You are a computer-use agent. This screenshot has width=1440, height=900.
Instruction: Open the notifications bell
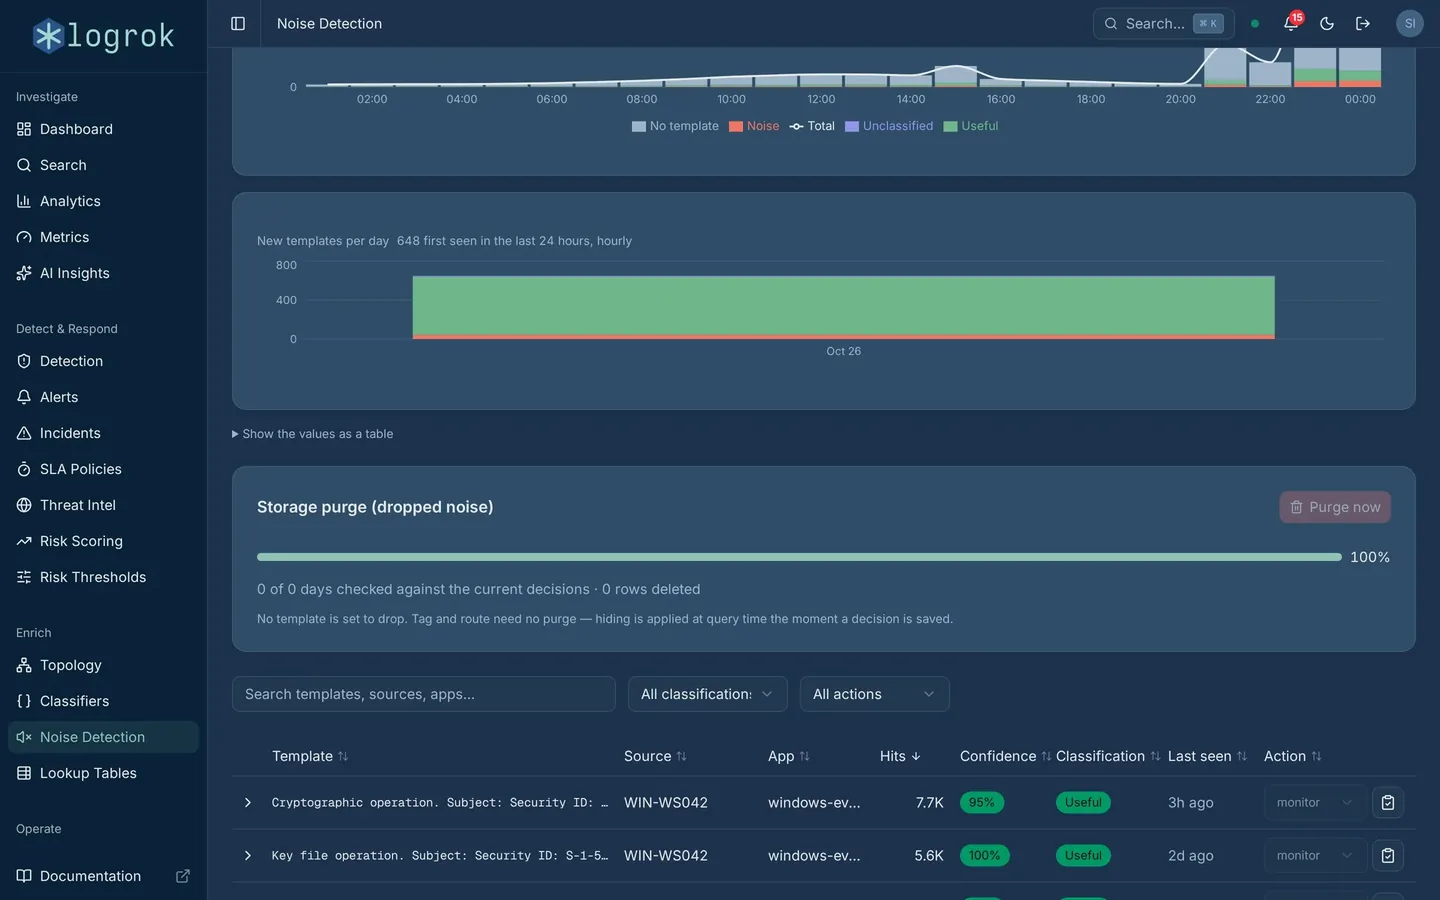pyautogui.click(x=1291, y=23)
